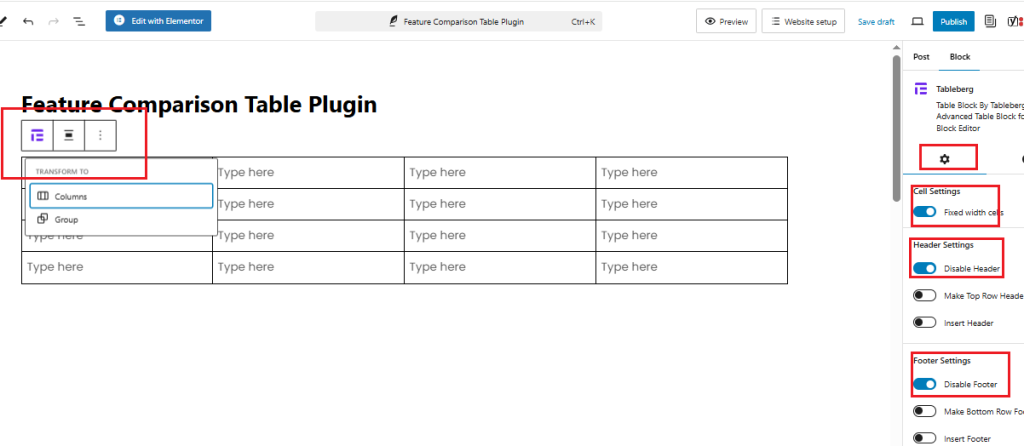Screen dimensions: 1024x446
Task: Open the Yoast SEO icon in top bar
Action: 1016,22
